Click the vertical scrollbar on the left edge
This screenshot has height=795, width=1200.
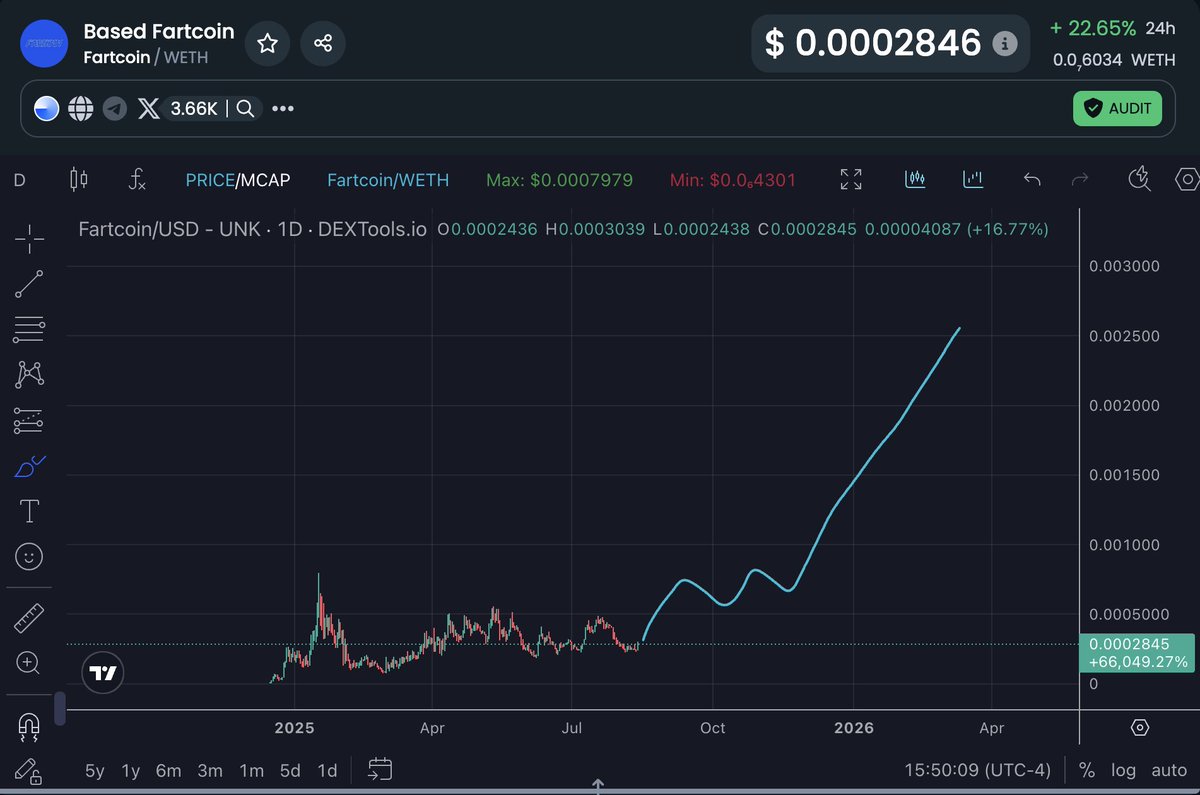[x=58, y=708]
